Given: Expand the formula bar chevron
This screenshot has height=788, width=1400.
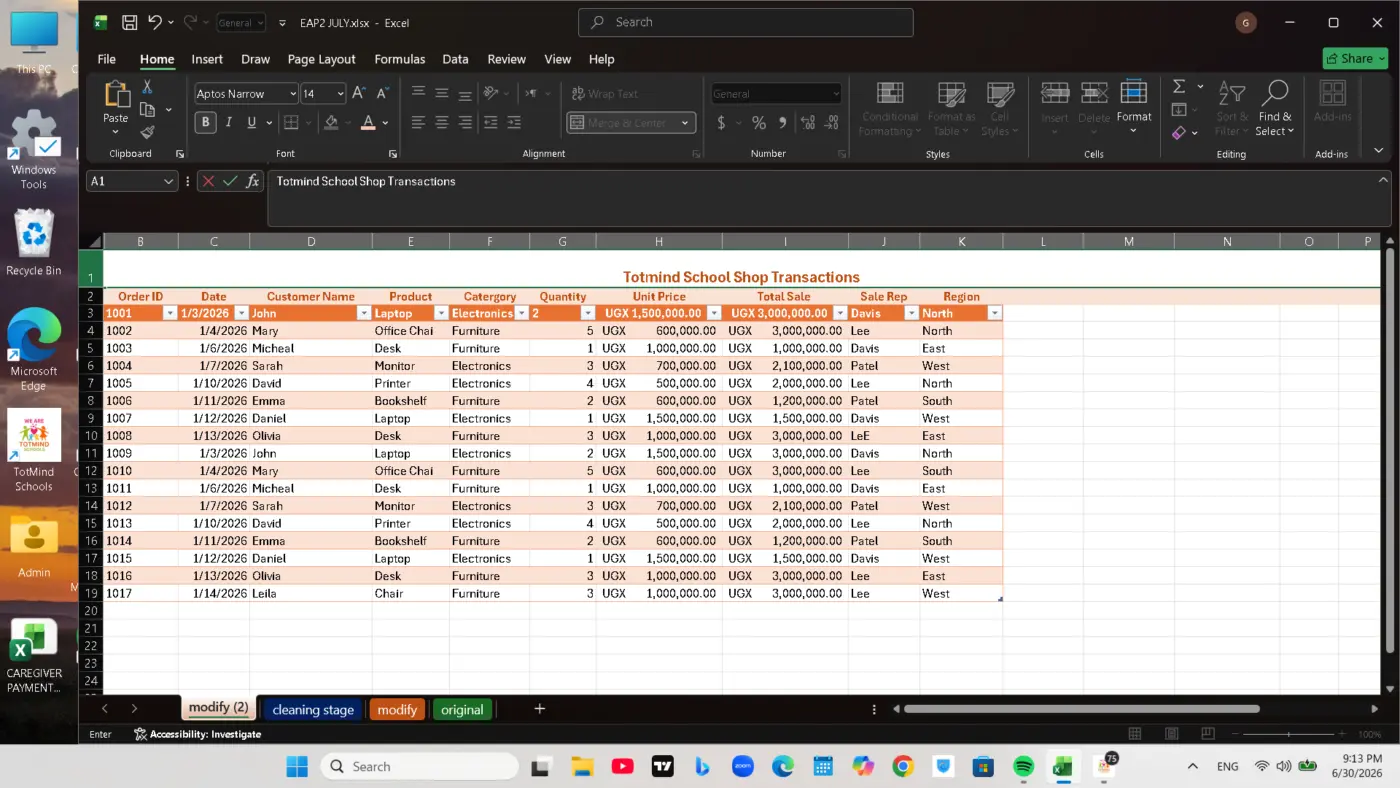Looking at the screenshot, I should point(1383,180).
